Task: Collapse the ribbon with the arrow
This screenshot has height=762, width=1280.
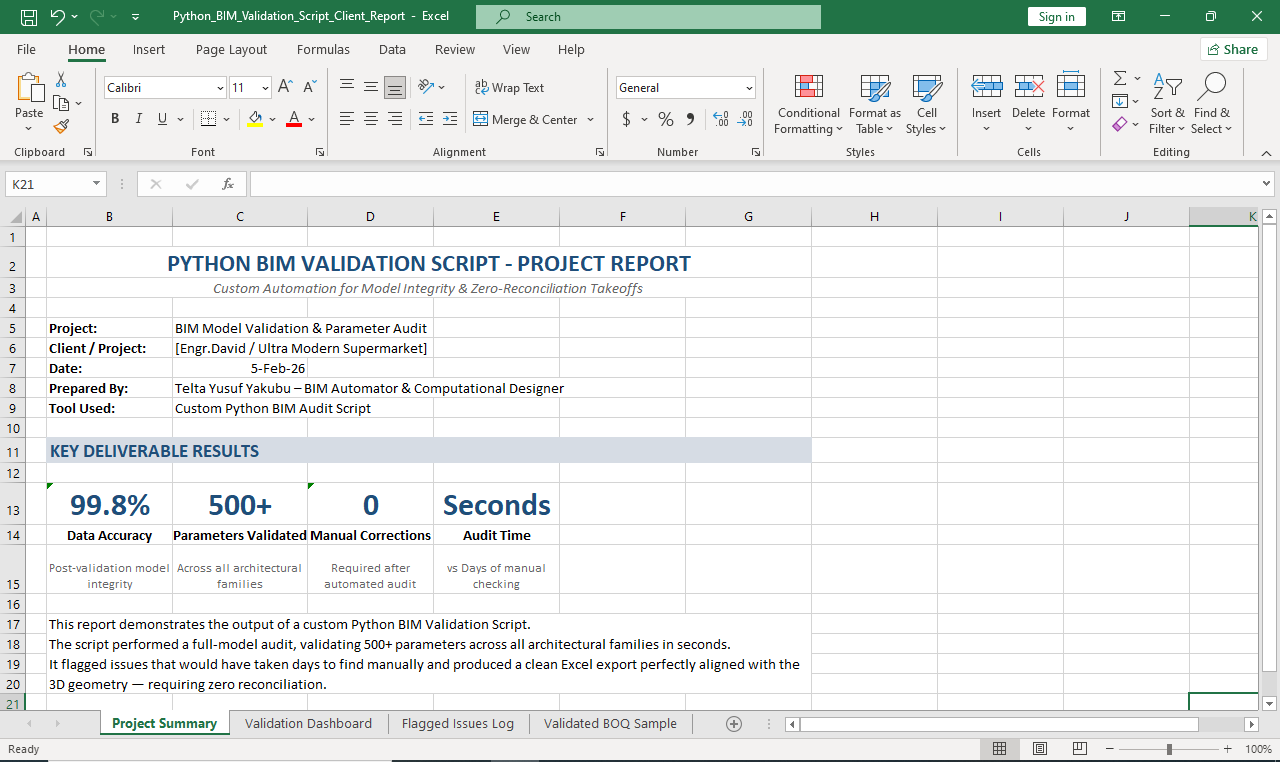Action: (x=1266, y=152)
